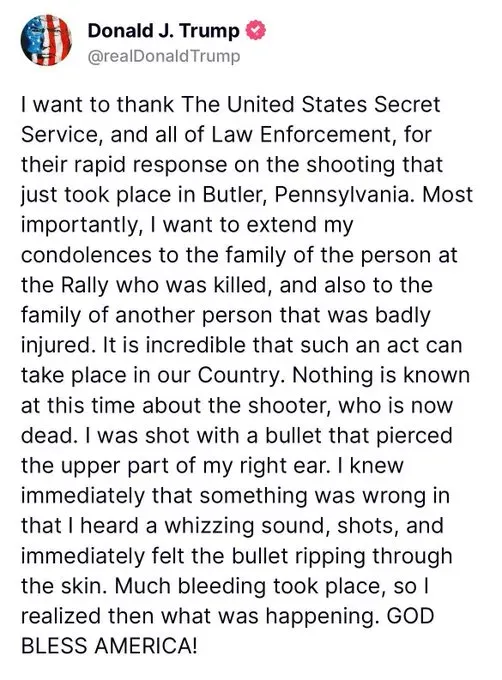Open the flag-painted profile avatar
Image resolution: width=502 pixels, height=680 pixels.
click(x=46, y=40)
